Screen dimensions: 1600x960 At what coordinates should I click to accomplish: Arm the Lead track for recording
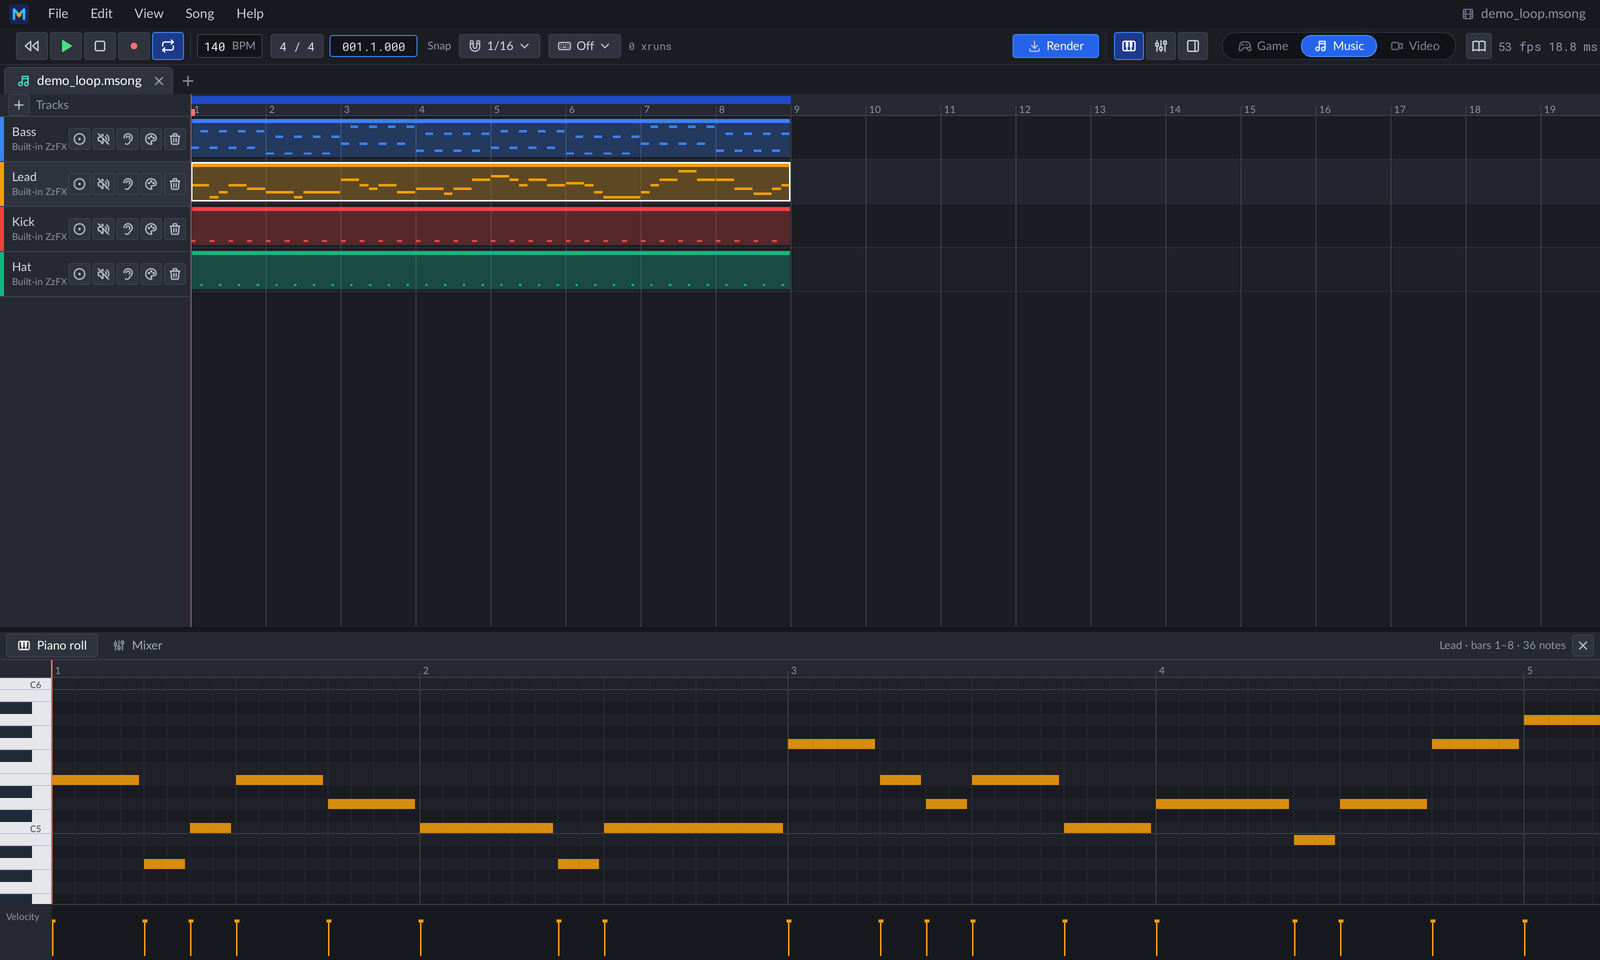point(80,184)
